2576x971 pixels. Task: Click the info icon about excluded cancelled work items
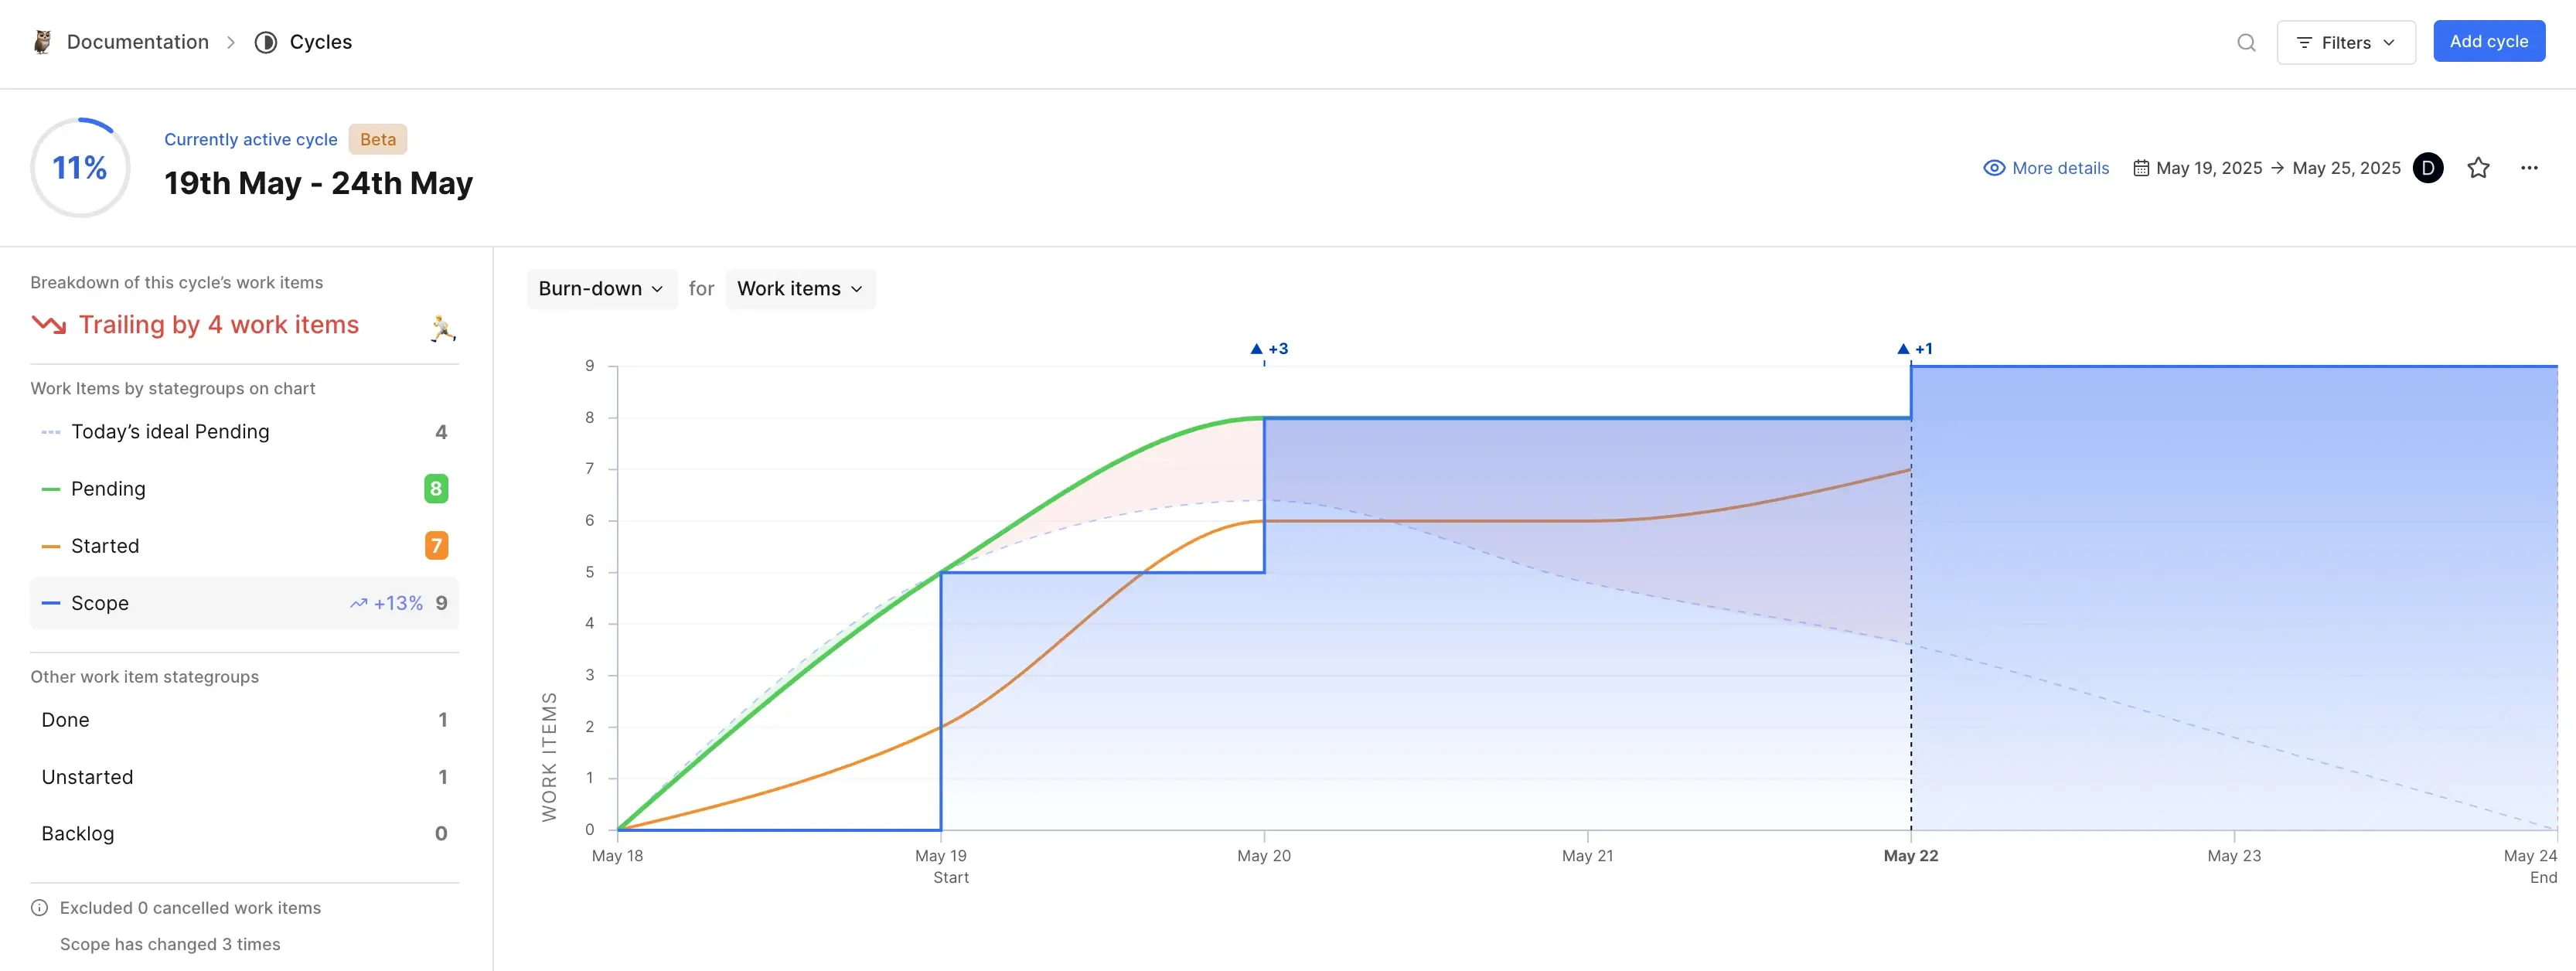(x=39, y=907)
